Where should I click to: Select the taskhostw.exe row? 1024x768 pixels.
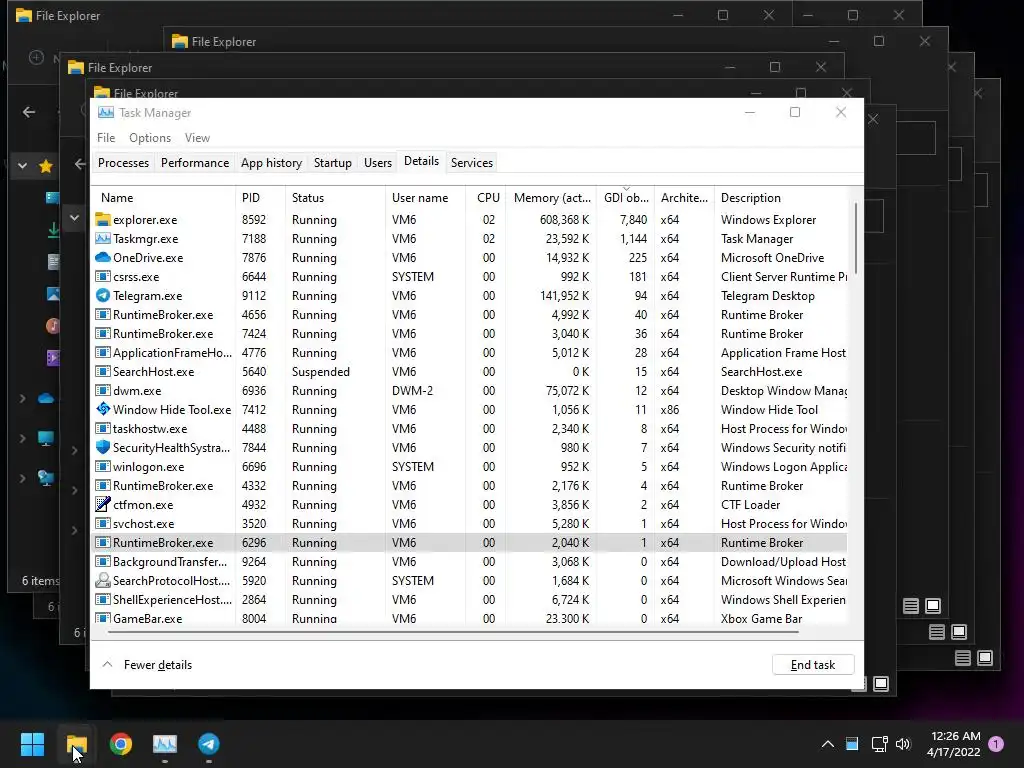click(x=470, y=428)
